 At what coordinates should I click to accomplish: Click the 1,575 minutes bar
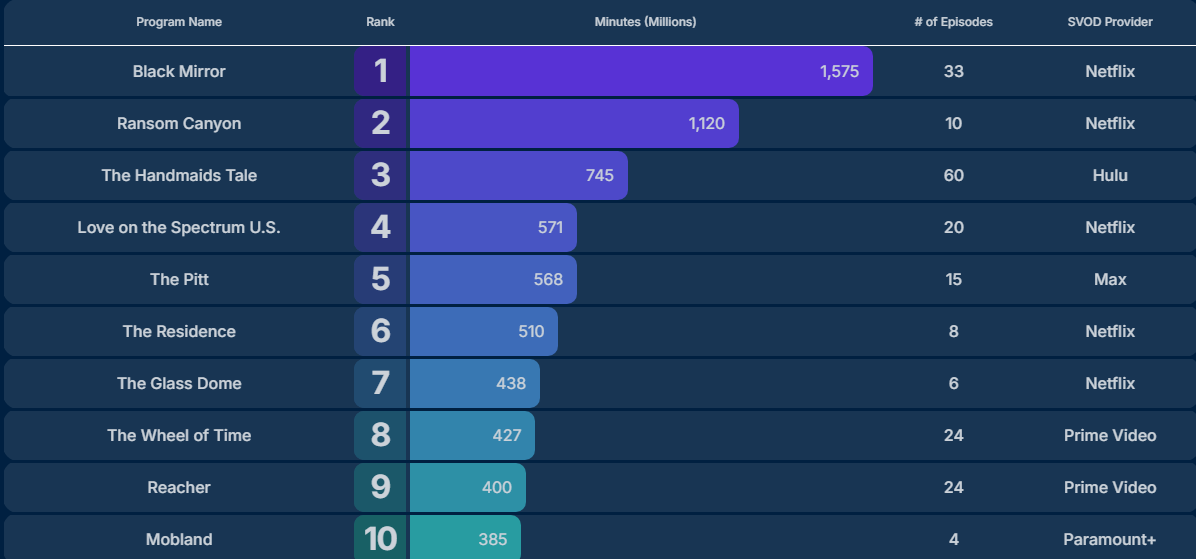click(x=640, y=72)
